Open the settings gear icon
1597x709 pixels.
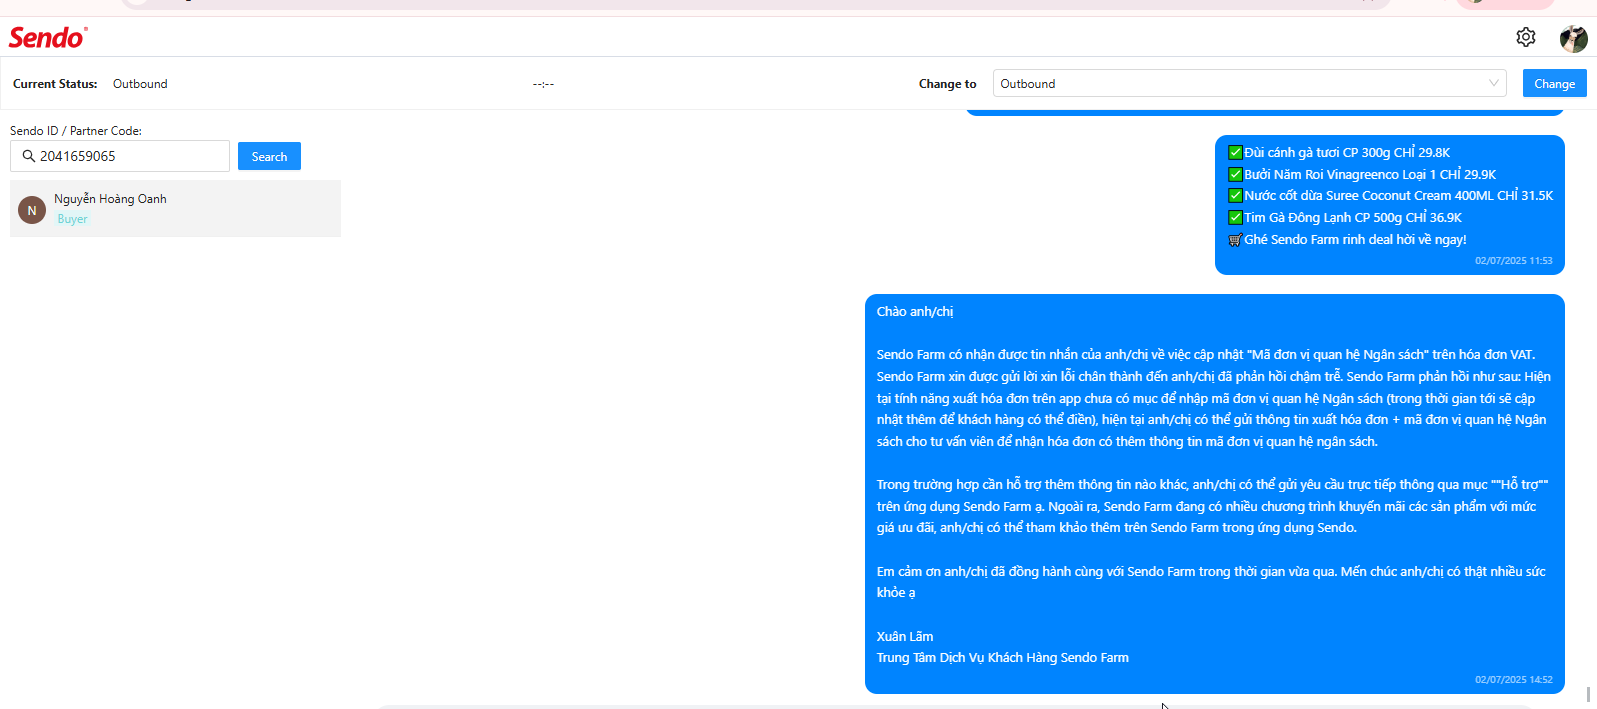pyautogui.click(x=1525, y=37)
